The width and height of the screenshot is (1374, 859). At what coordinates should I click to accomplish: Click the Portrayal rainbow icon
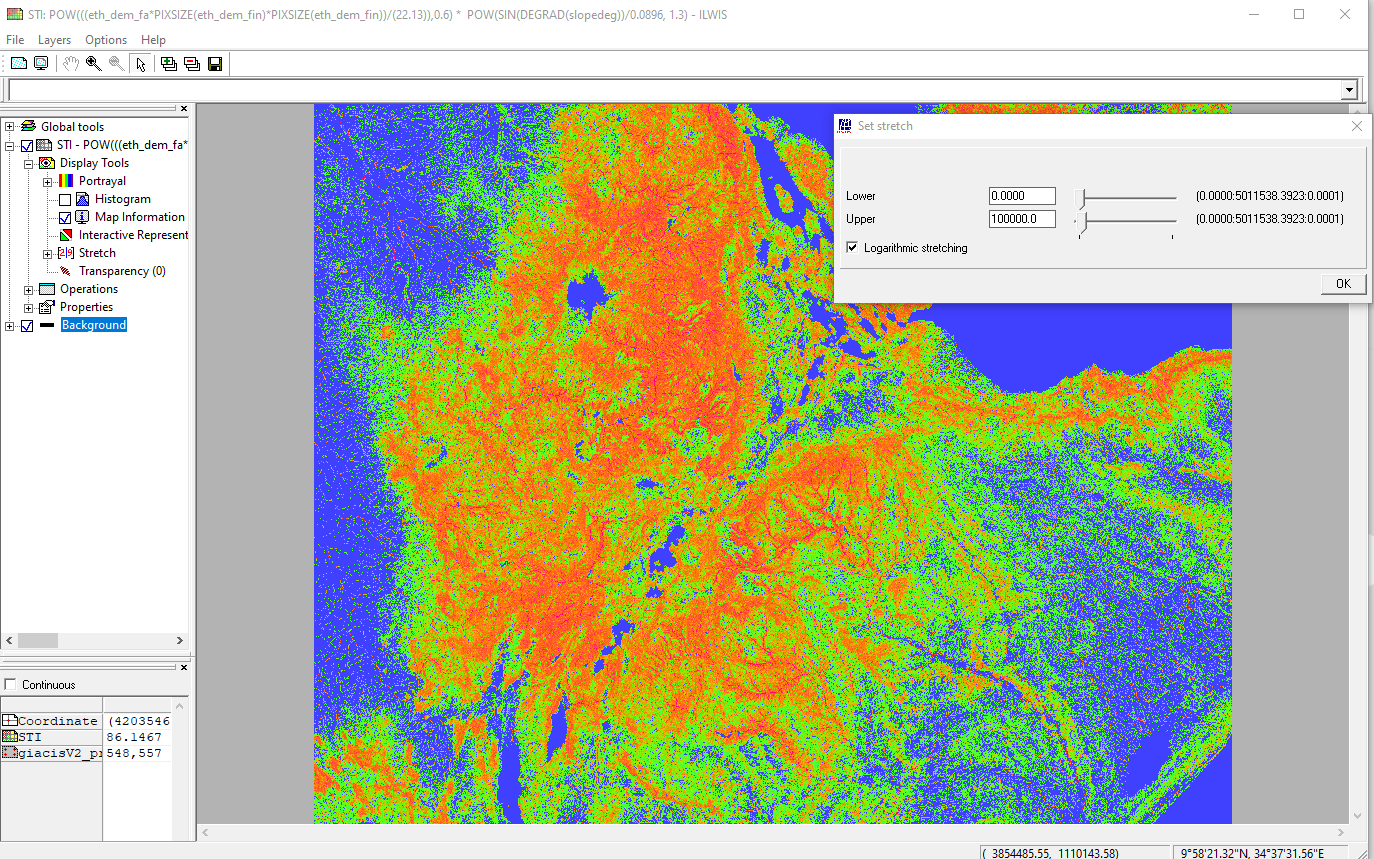coord(65,181)
